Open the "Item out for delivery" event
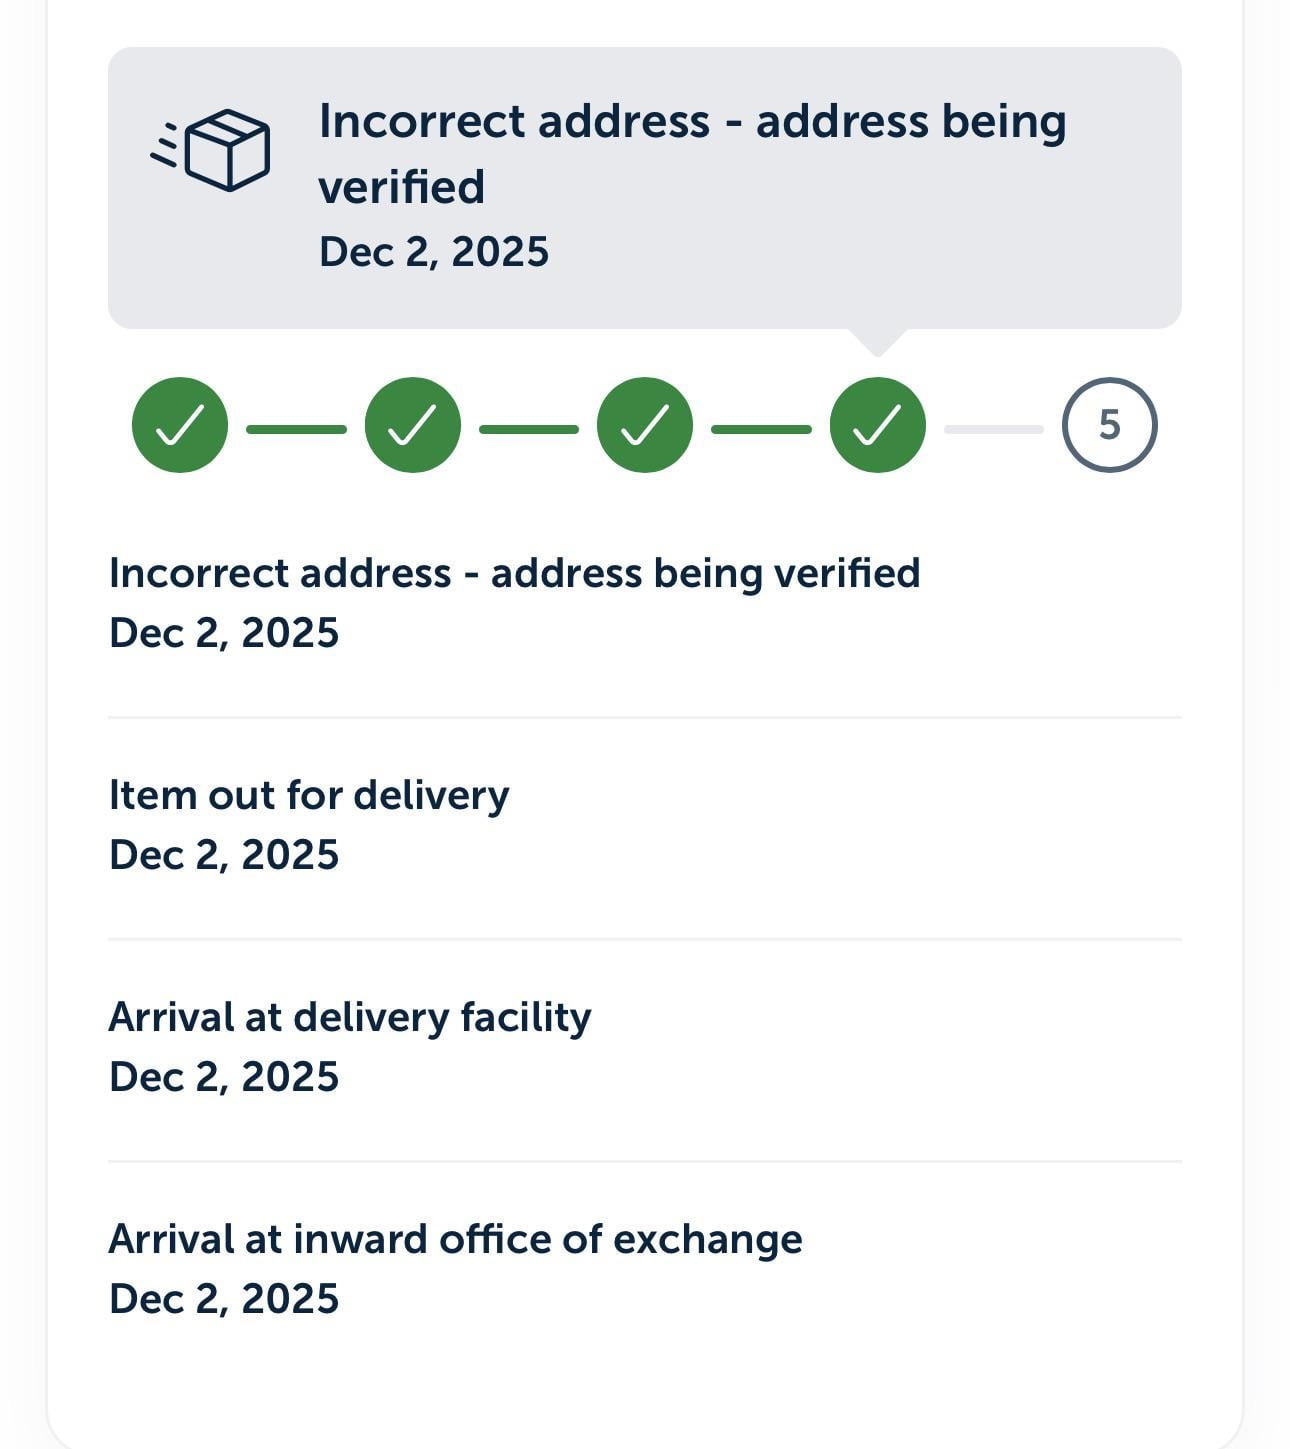The image size is (1290, 1449). pyautogui.click(x=309, y=795)
